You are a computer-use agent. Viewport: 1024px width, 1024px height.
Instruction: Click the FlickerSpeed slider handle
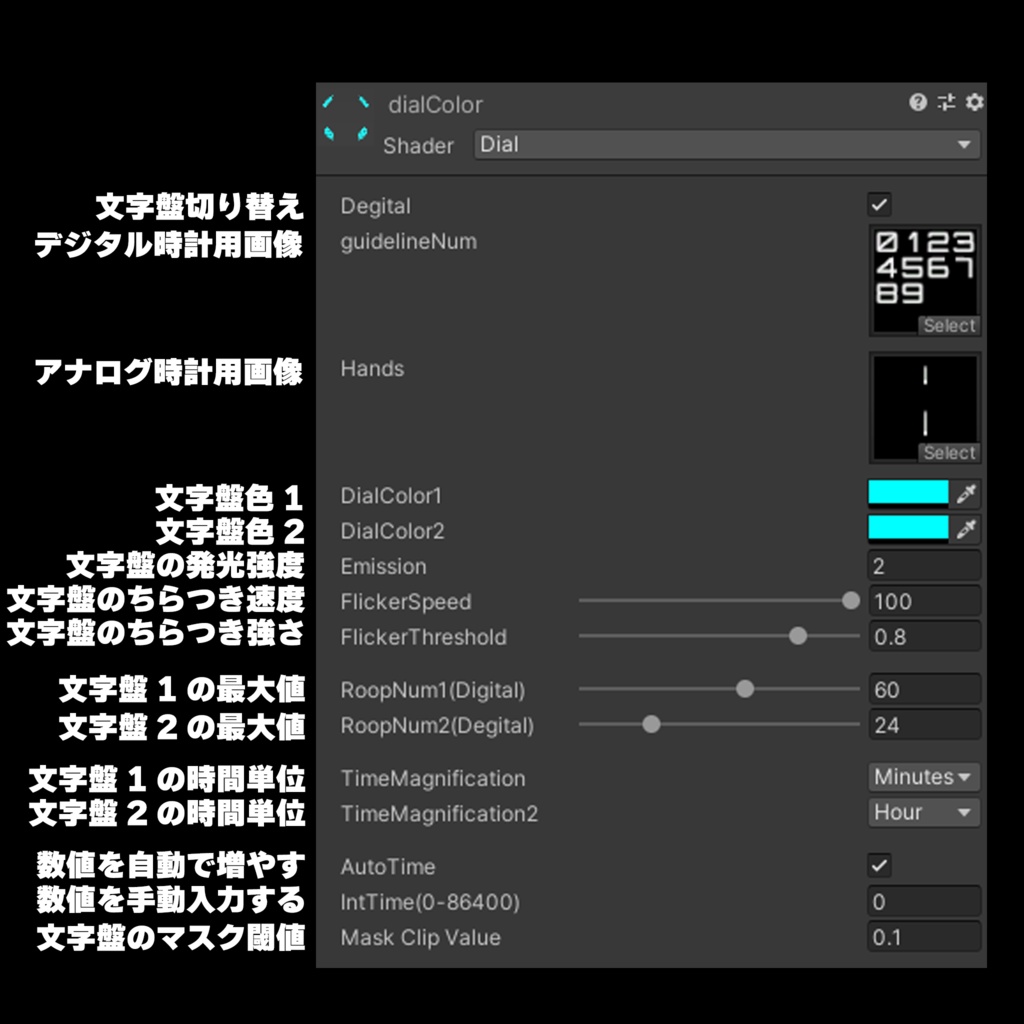850,601
